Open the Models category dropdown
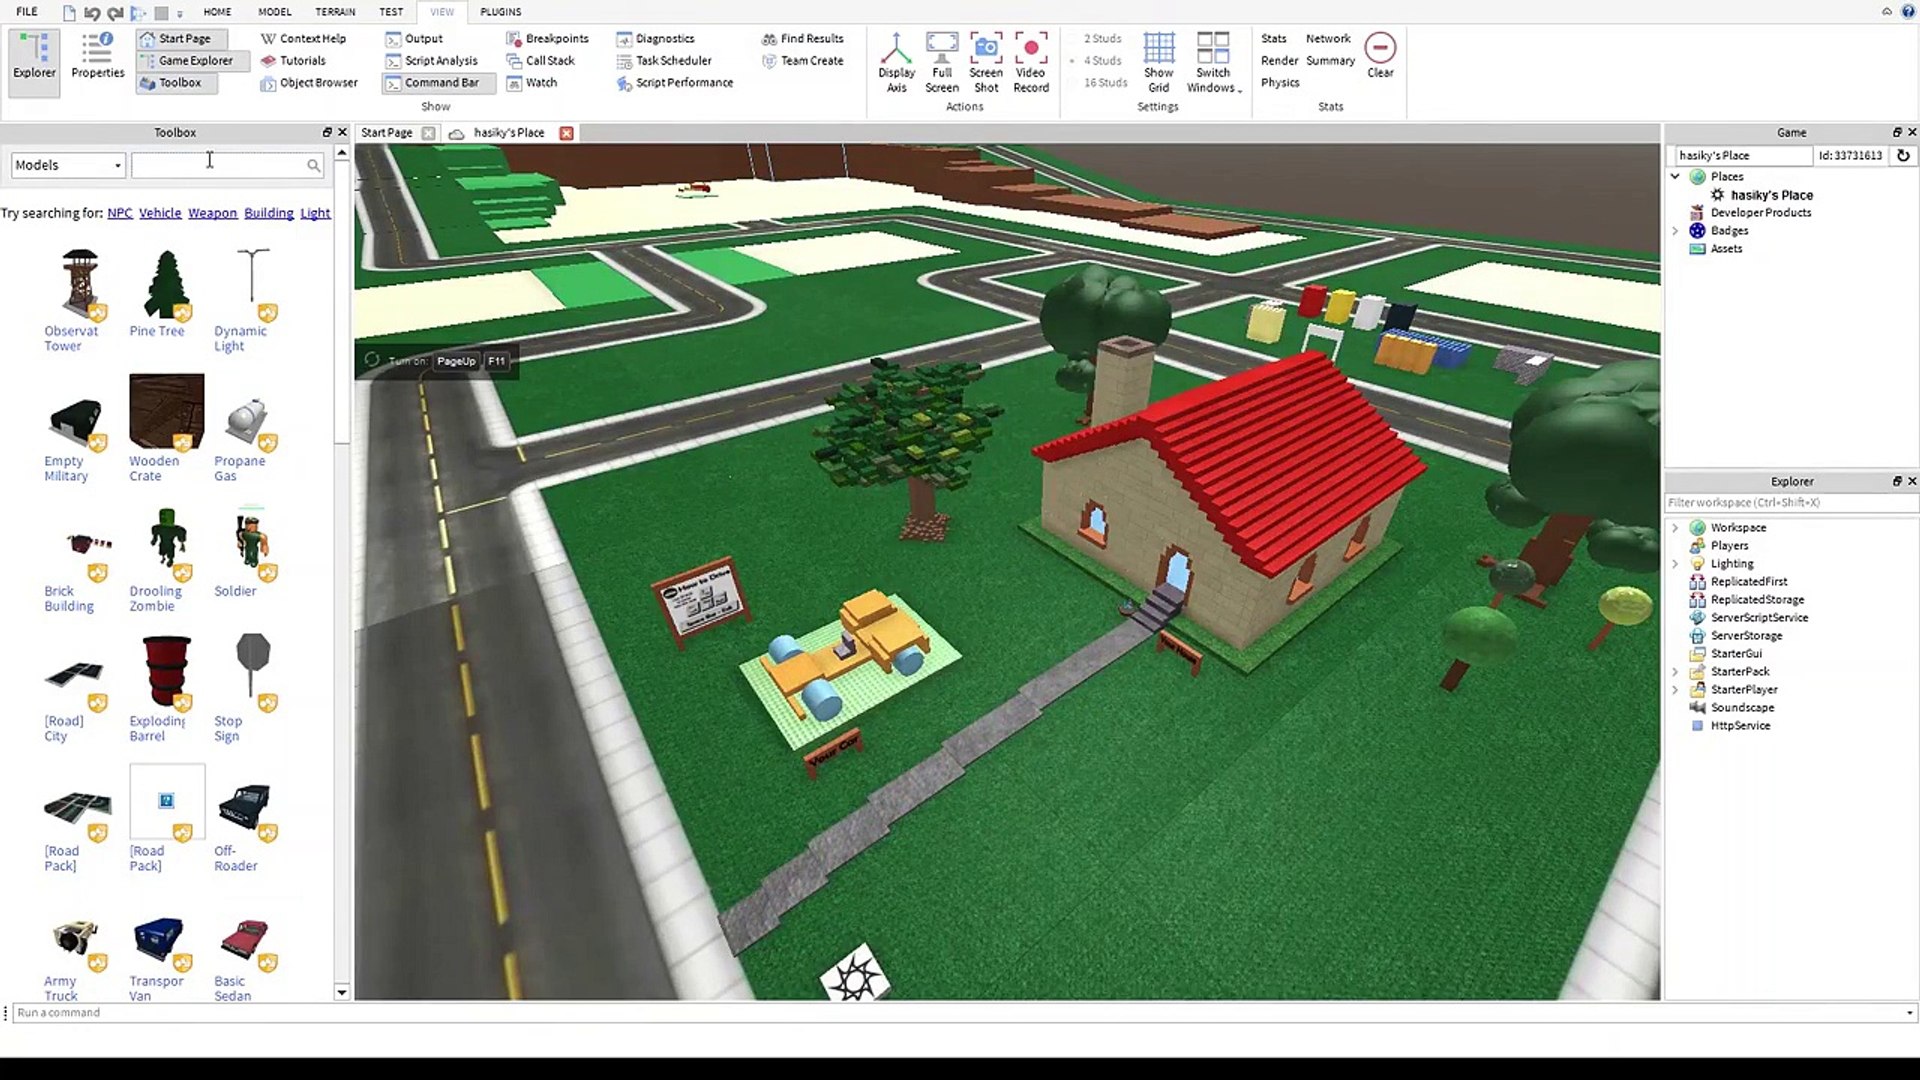Screen dimensions: 1920x1080 click(x=68, y=165)
